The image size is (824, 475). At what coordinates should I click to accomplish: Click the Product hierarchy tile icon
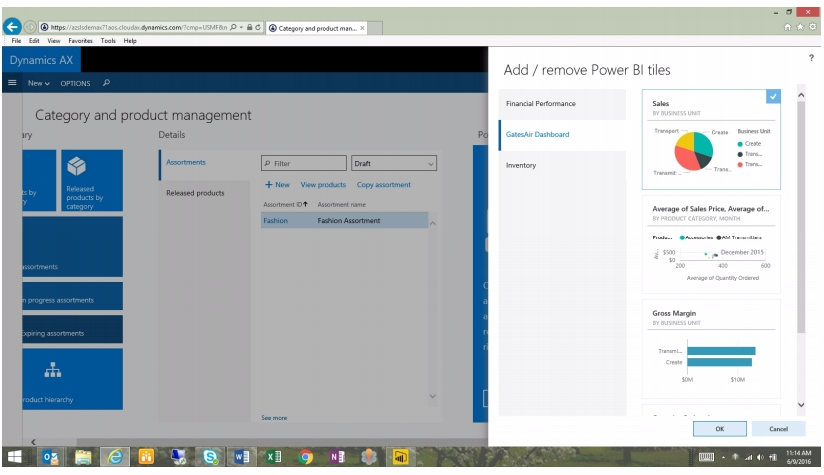(x=52, y=372)
